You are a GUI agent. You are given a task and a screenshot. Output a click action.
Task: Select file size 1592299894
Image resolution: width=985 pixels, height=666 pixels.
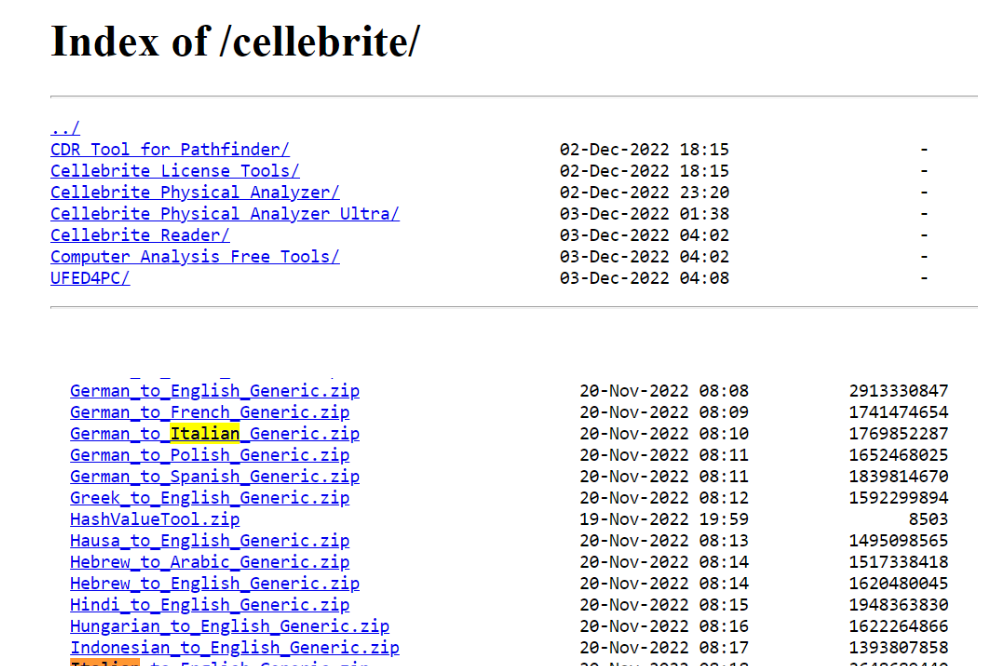coord(898,498)
